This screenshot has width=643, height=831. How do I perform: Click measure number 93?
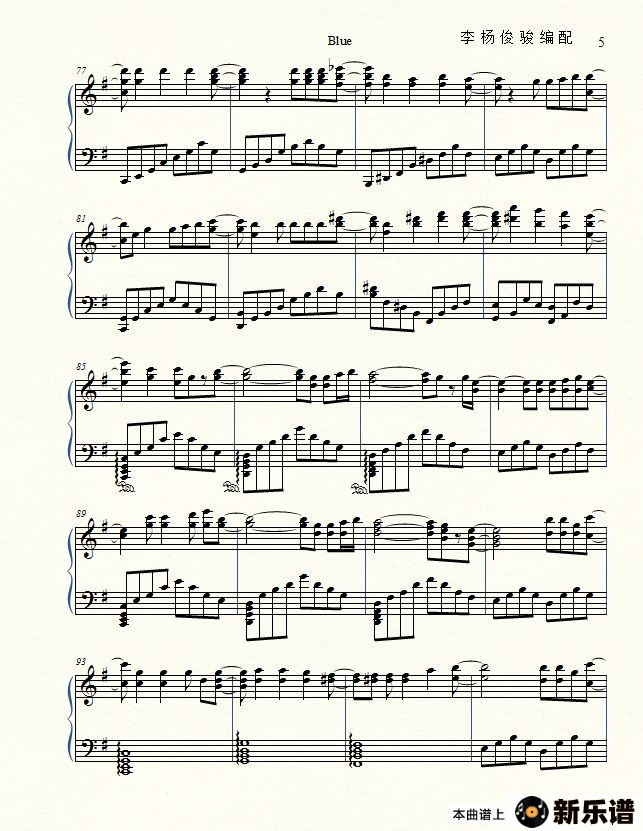[81, 661]
